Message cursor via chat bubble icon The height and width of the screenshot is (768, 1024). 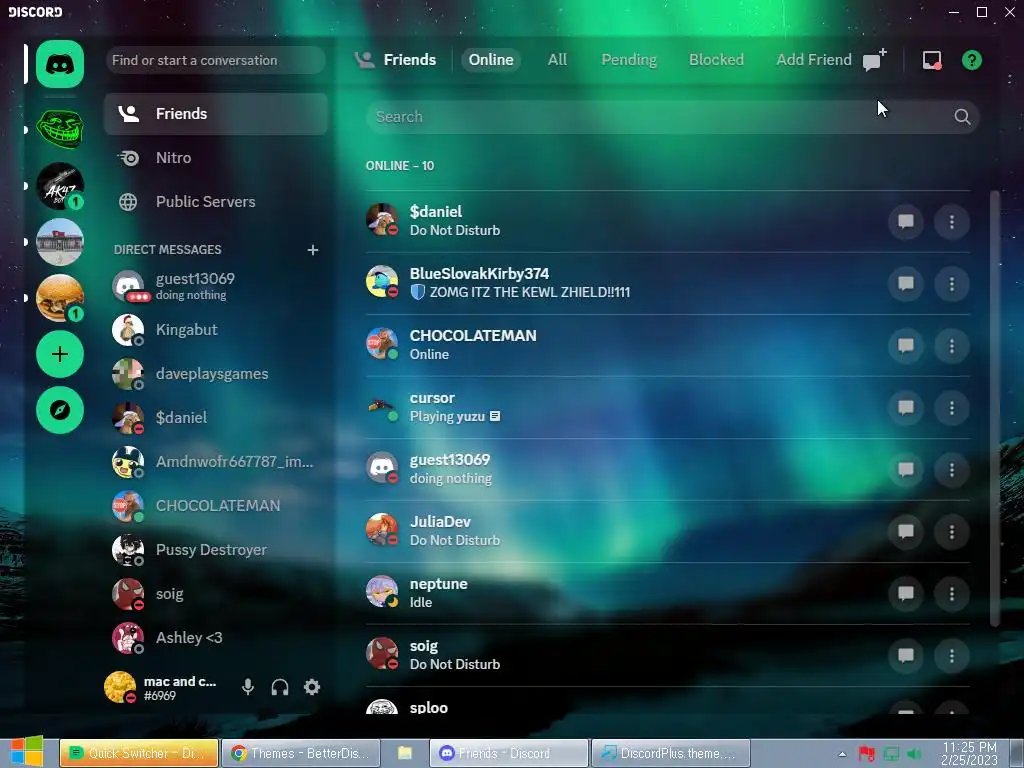(x=906, y=408)
